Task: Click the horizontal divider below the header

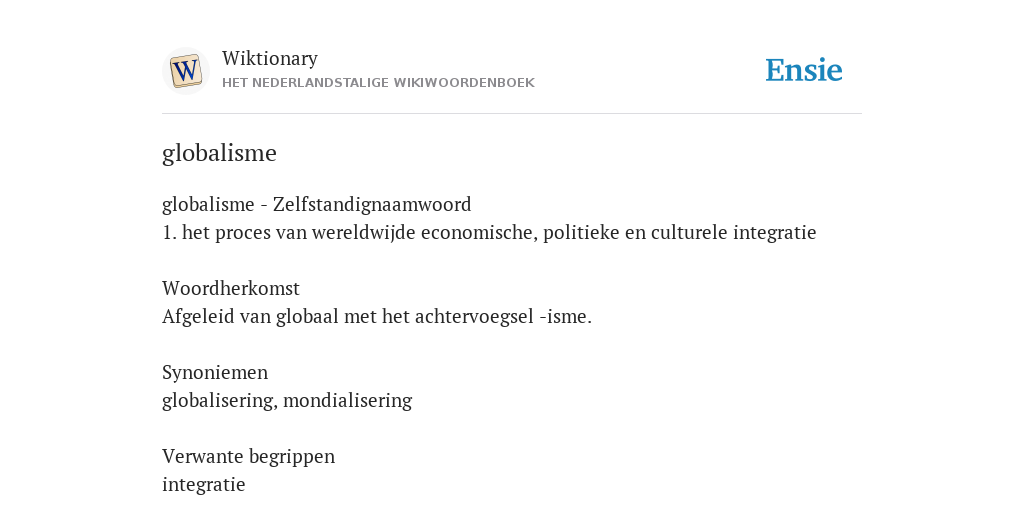Action: click(512, 114)
